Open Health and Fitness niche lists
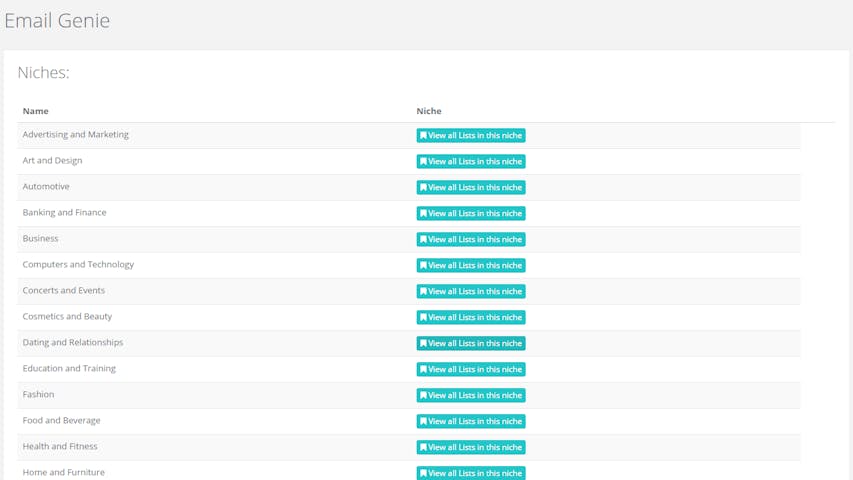853x480 pixels. pos(471,448)
